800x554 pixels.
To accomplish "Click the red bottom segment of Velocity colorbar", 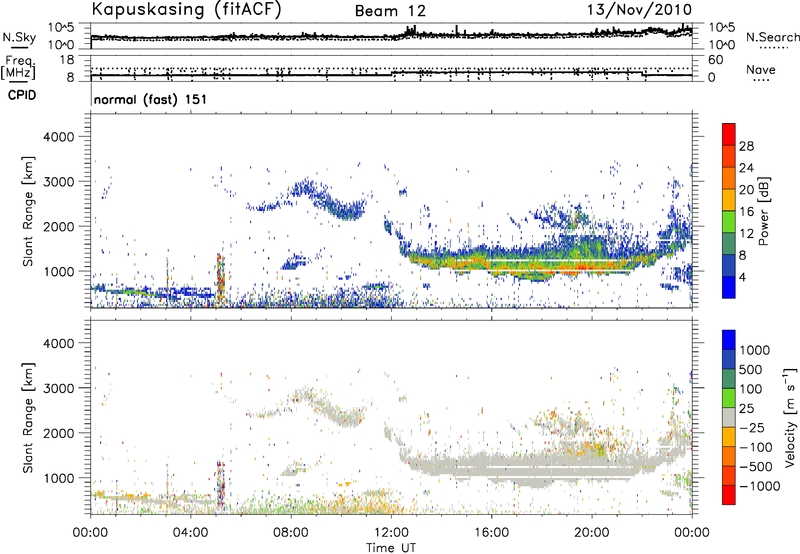I will (x=729, y=495).
